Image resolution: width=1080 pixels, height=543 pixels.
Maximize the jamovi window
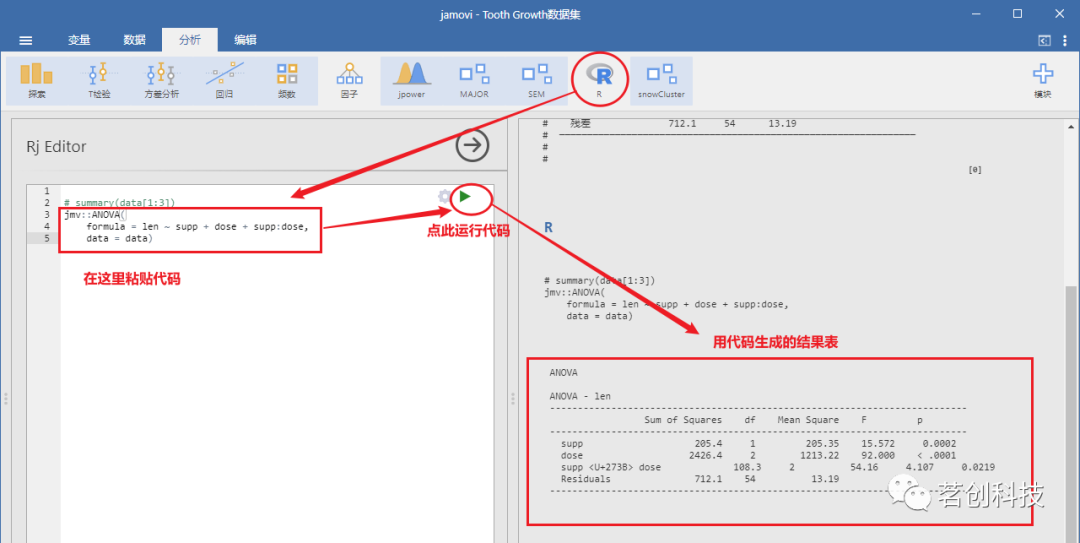point(1017,14)
